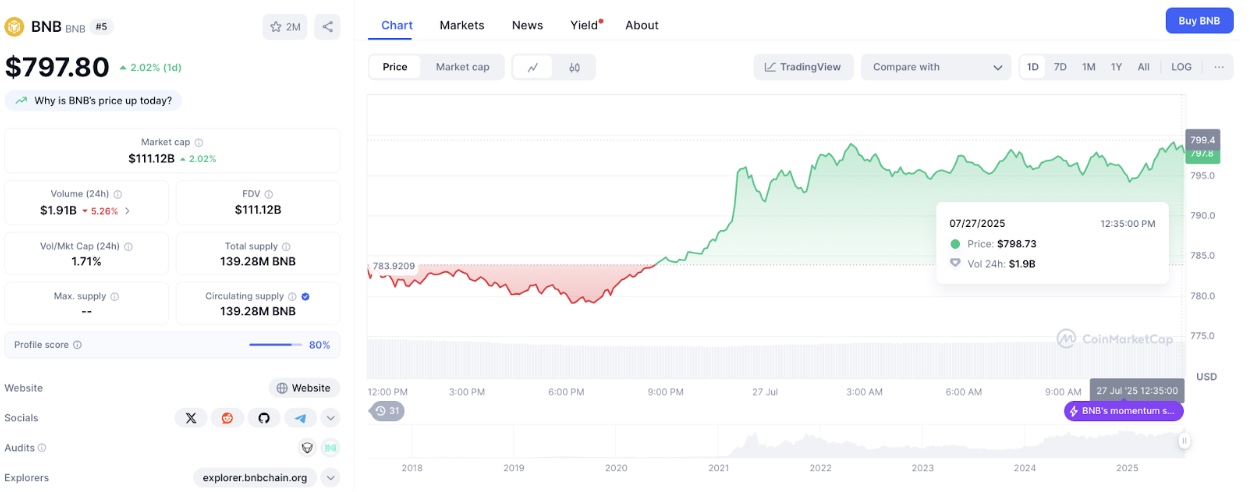This screenshot has height=492, width=1250.
Task: Open chart more options ellipsis
Action: click(x=1219, y=67)
